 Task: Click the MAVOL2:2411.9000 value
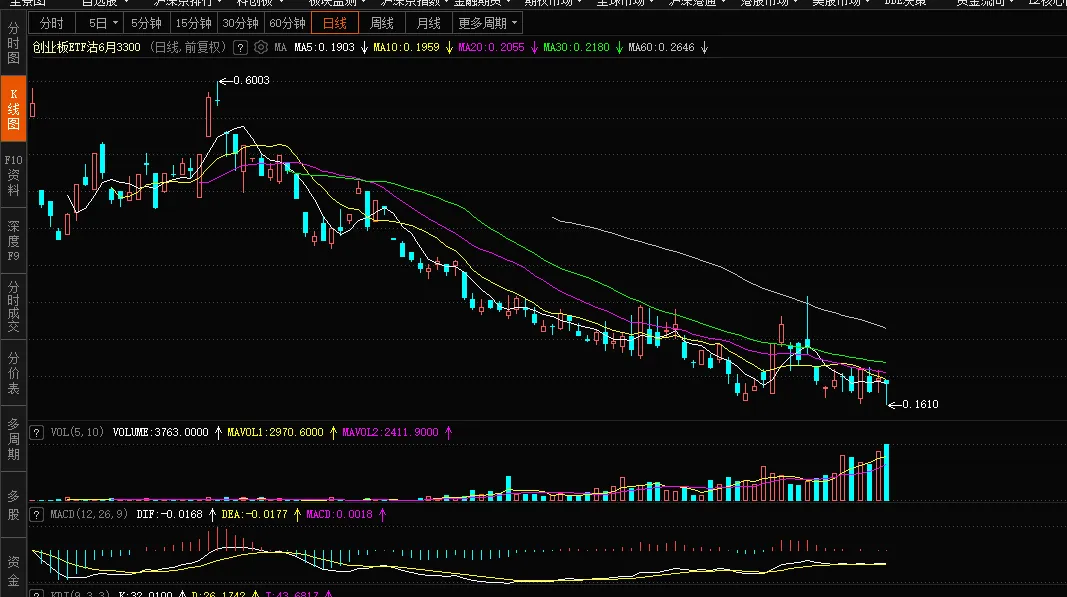pos(390,432)
